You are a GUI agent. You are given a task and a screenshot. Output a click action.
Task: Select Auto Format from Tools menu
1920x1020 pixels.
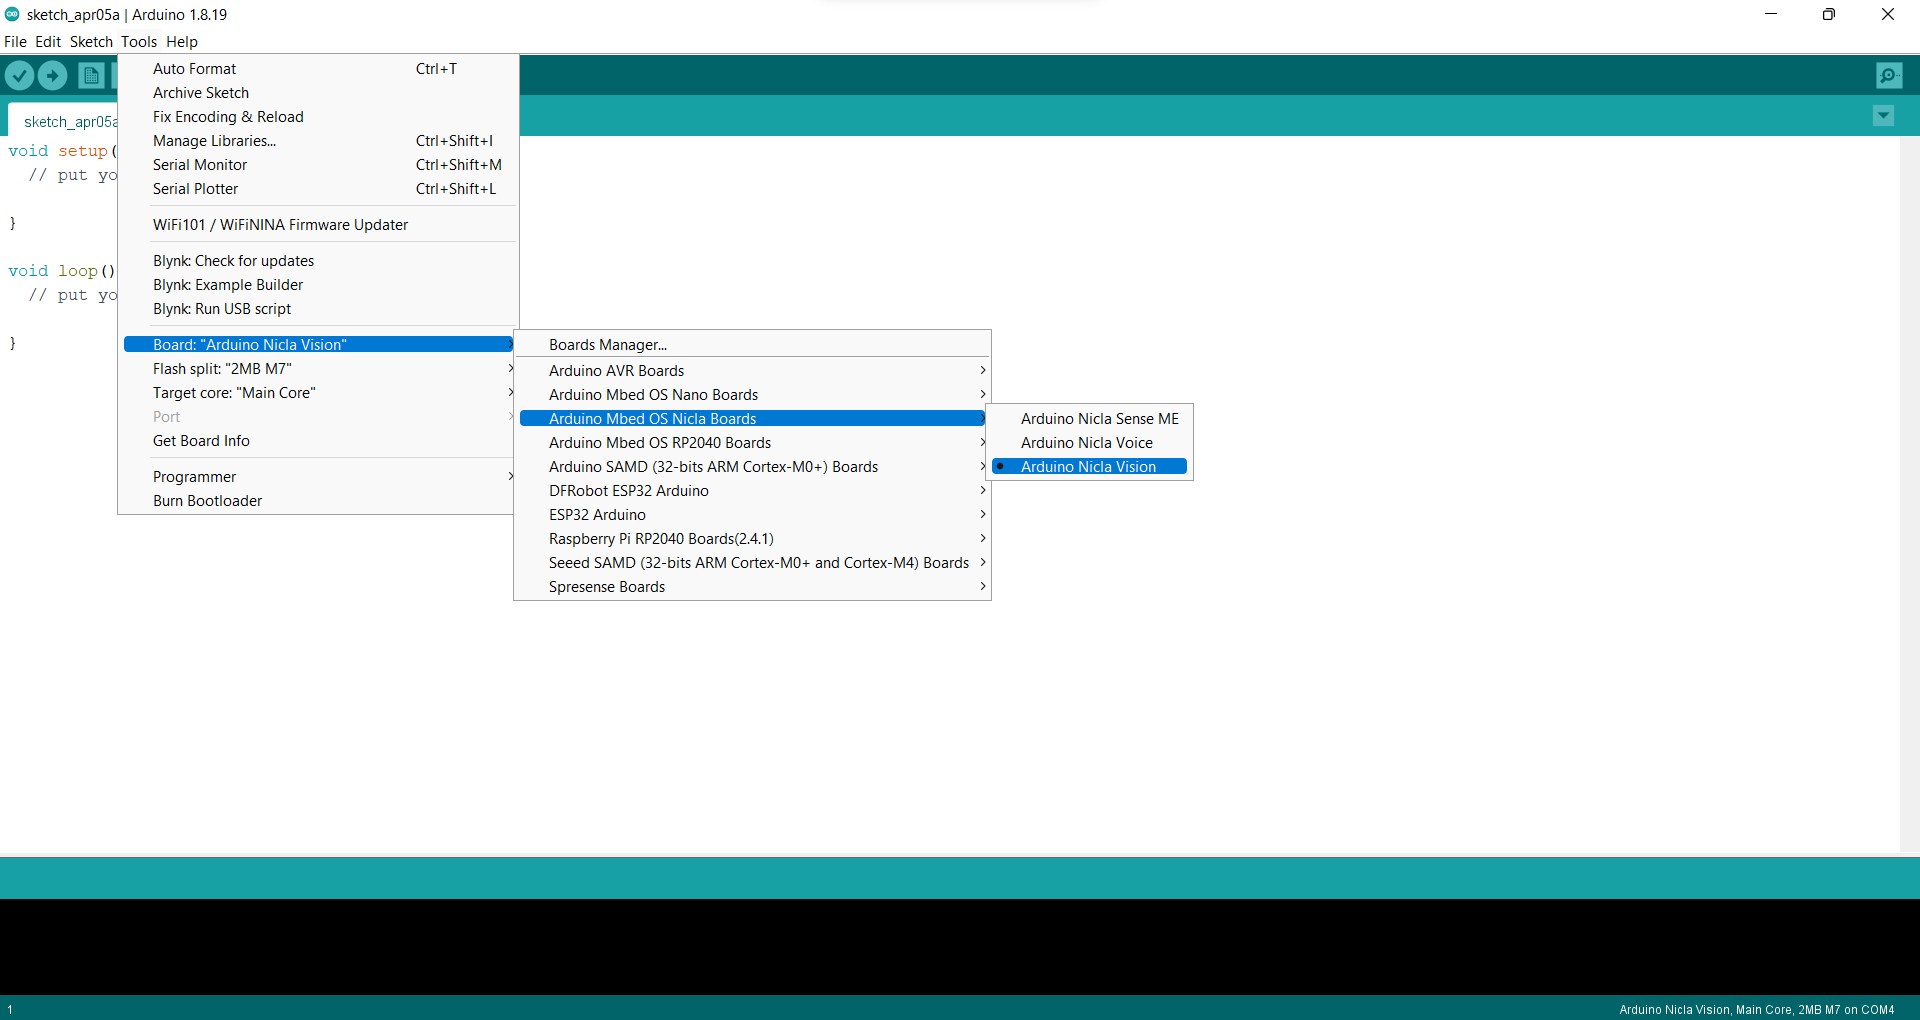coord(318,69)
